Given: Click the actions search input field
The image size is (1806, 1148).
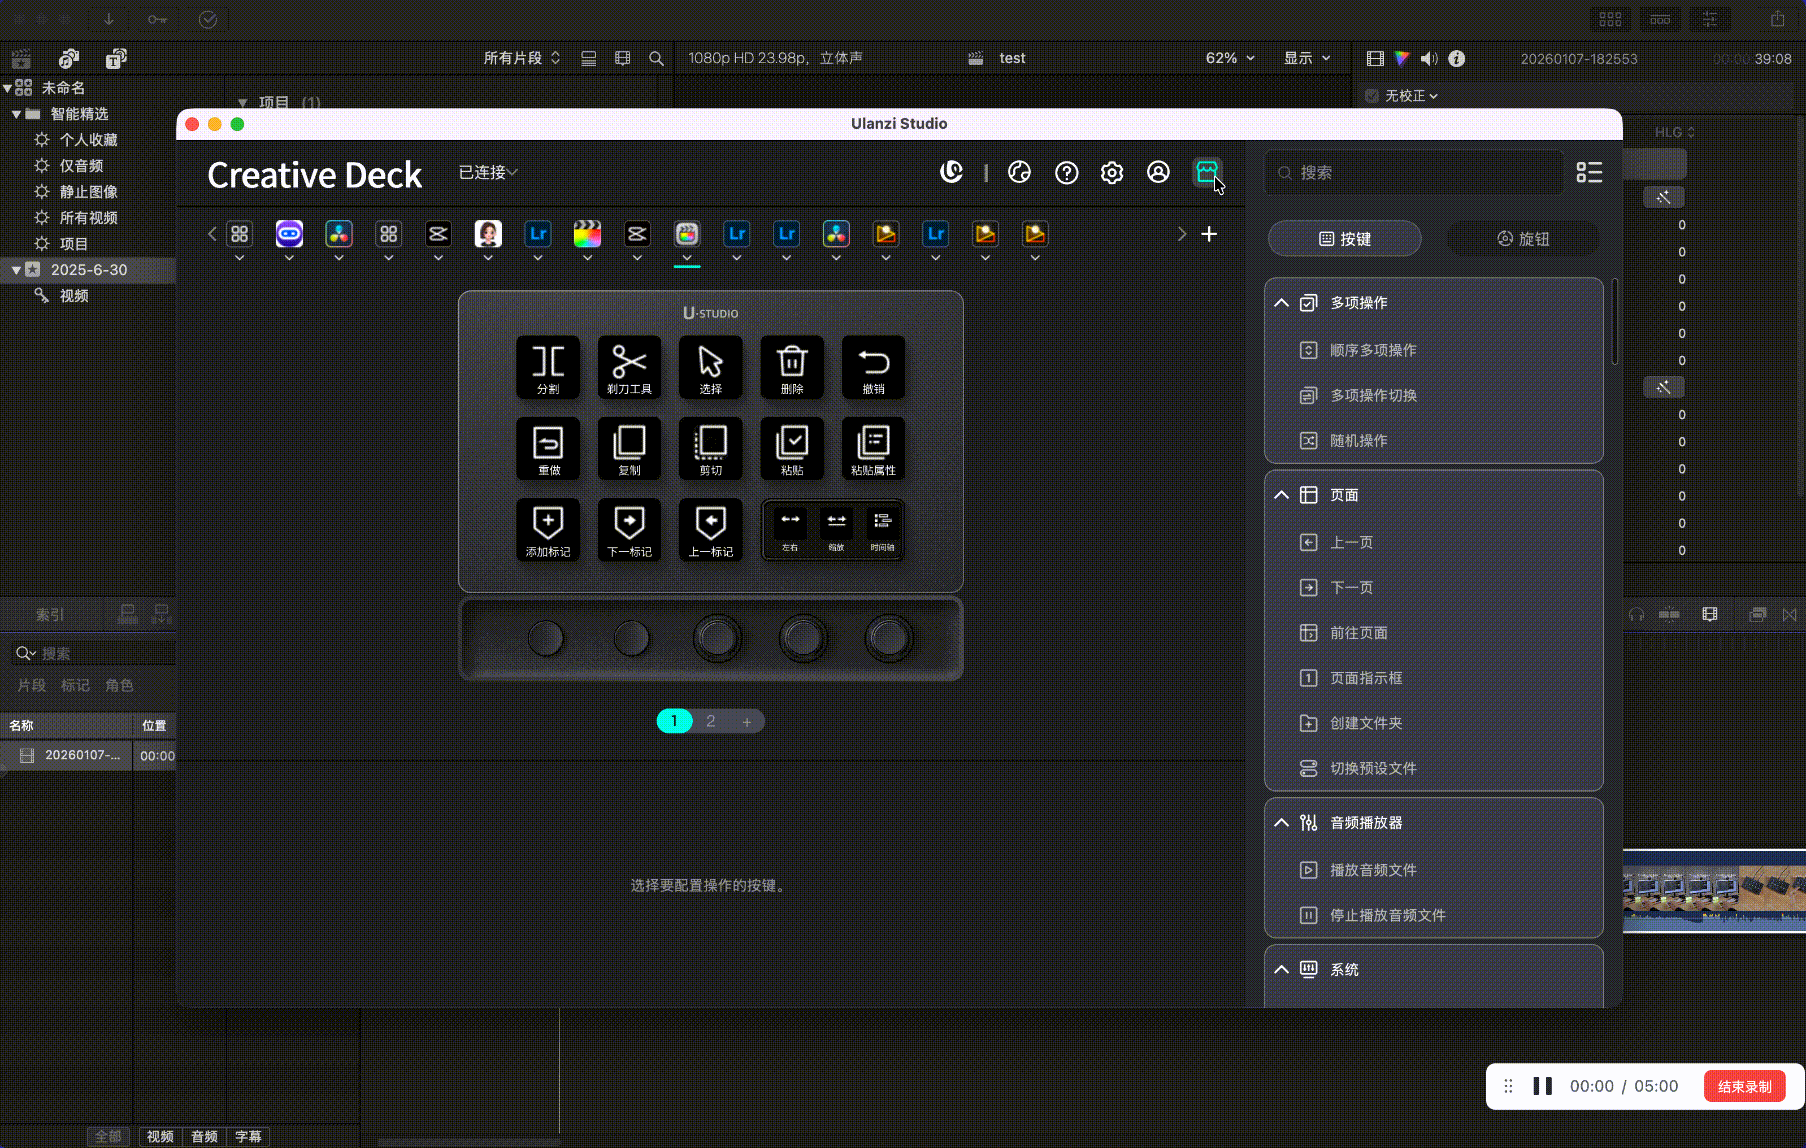Looking at the screenshot, I should click(1413, 172).
